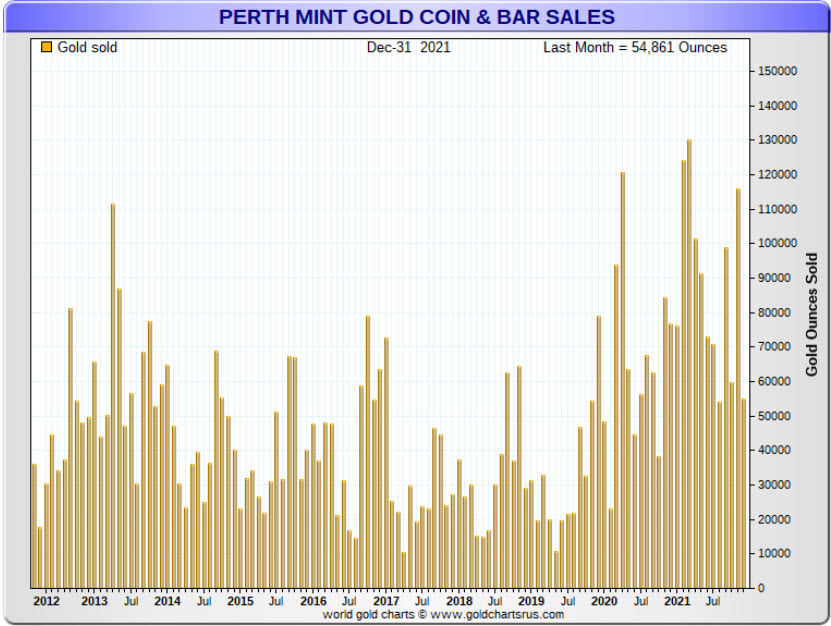Image resolution: width=831 pixels, height=626 pixels.
Task: Click the 2019 x-axis label
Action: 531,601
